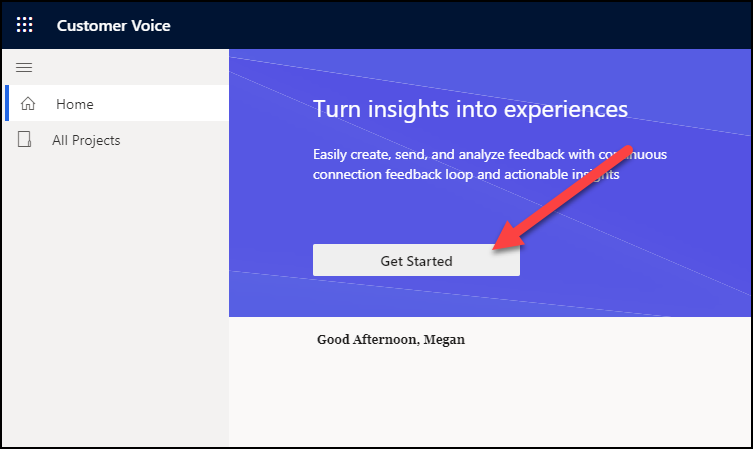Click the Get Started button
This screenshot has width=753, height=449.
click(x=416, y=260)
